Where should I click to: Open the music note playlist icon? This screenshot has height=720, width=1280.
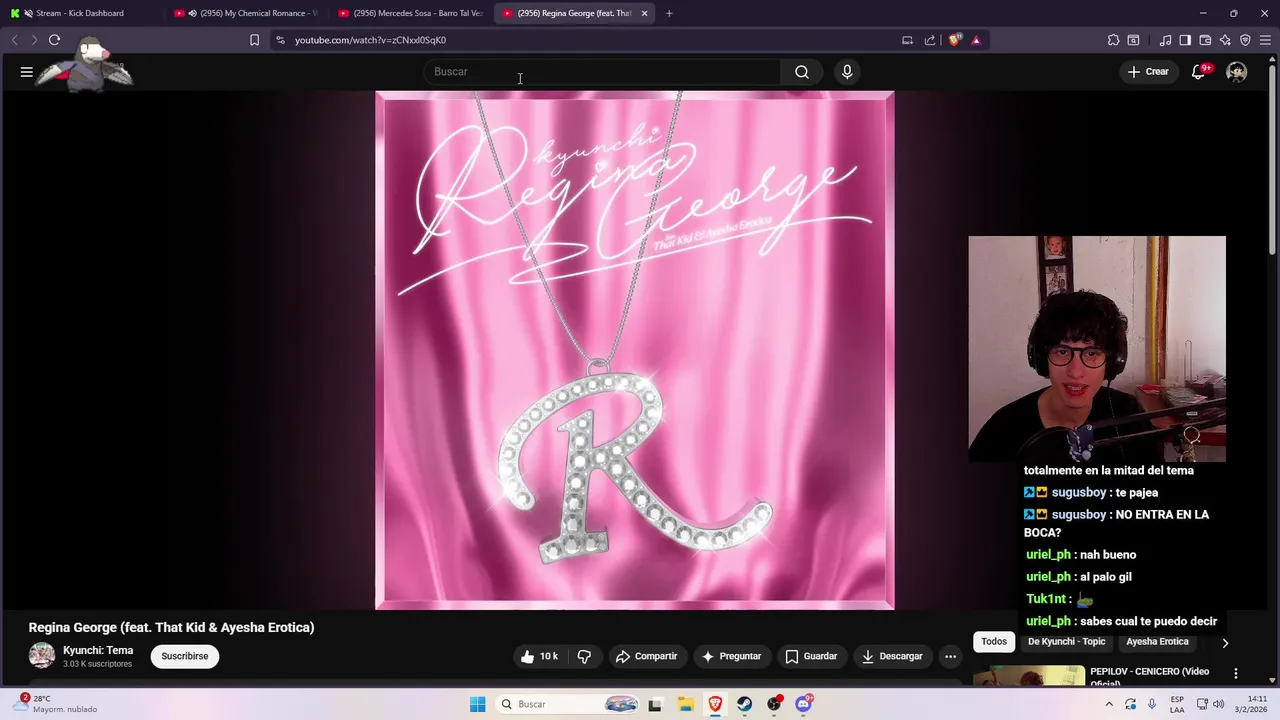click(x=1165, y=40)
